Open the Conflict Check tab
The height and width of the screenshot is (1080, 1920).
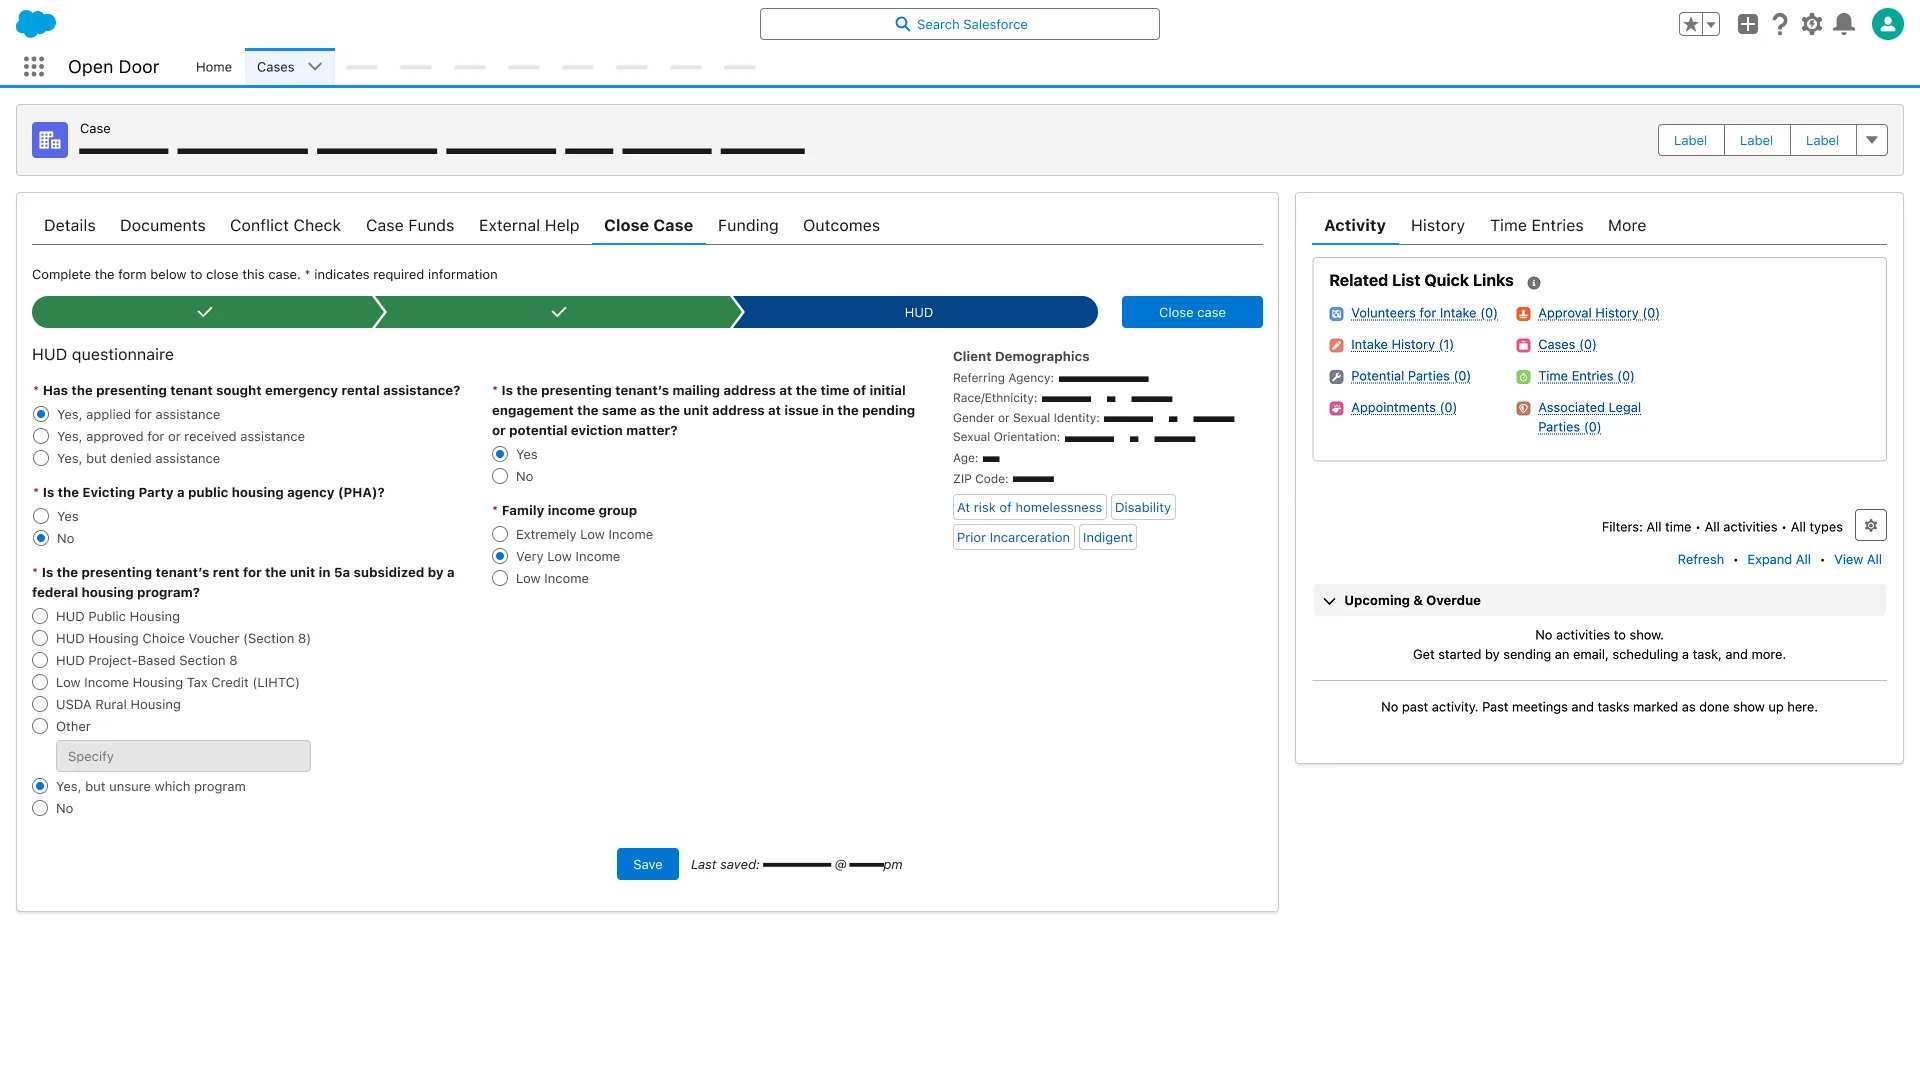285,226
